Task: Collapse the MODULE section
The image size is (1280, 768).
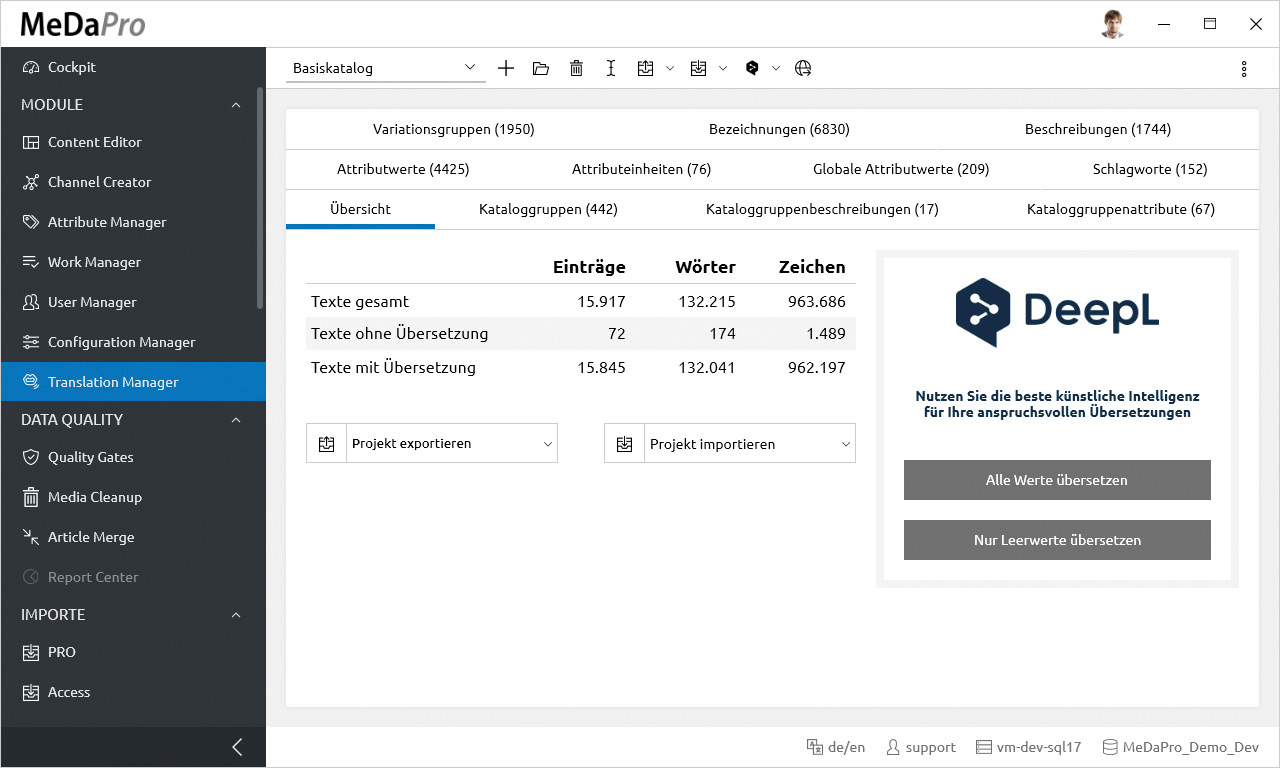Action: click(236, 105)
